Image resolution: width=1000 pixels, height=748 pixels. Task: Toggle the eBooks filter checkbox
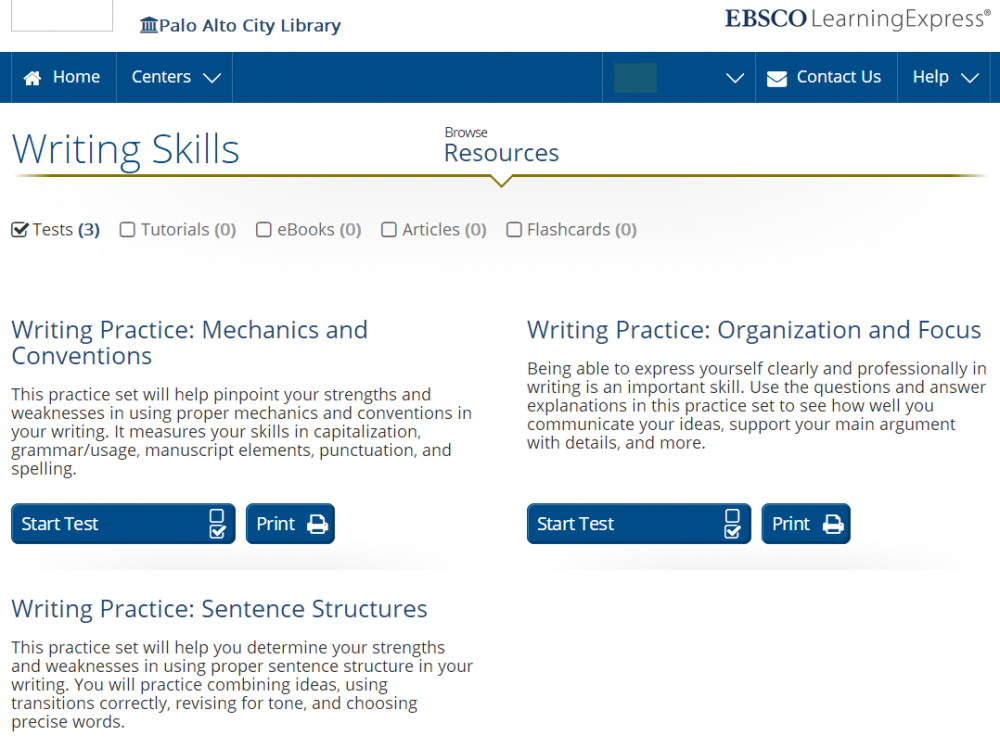click(264, 230)
